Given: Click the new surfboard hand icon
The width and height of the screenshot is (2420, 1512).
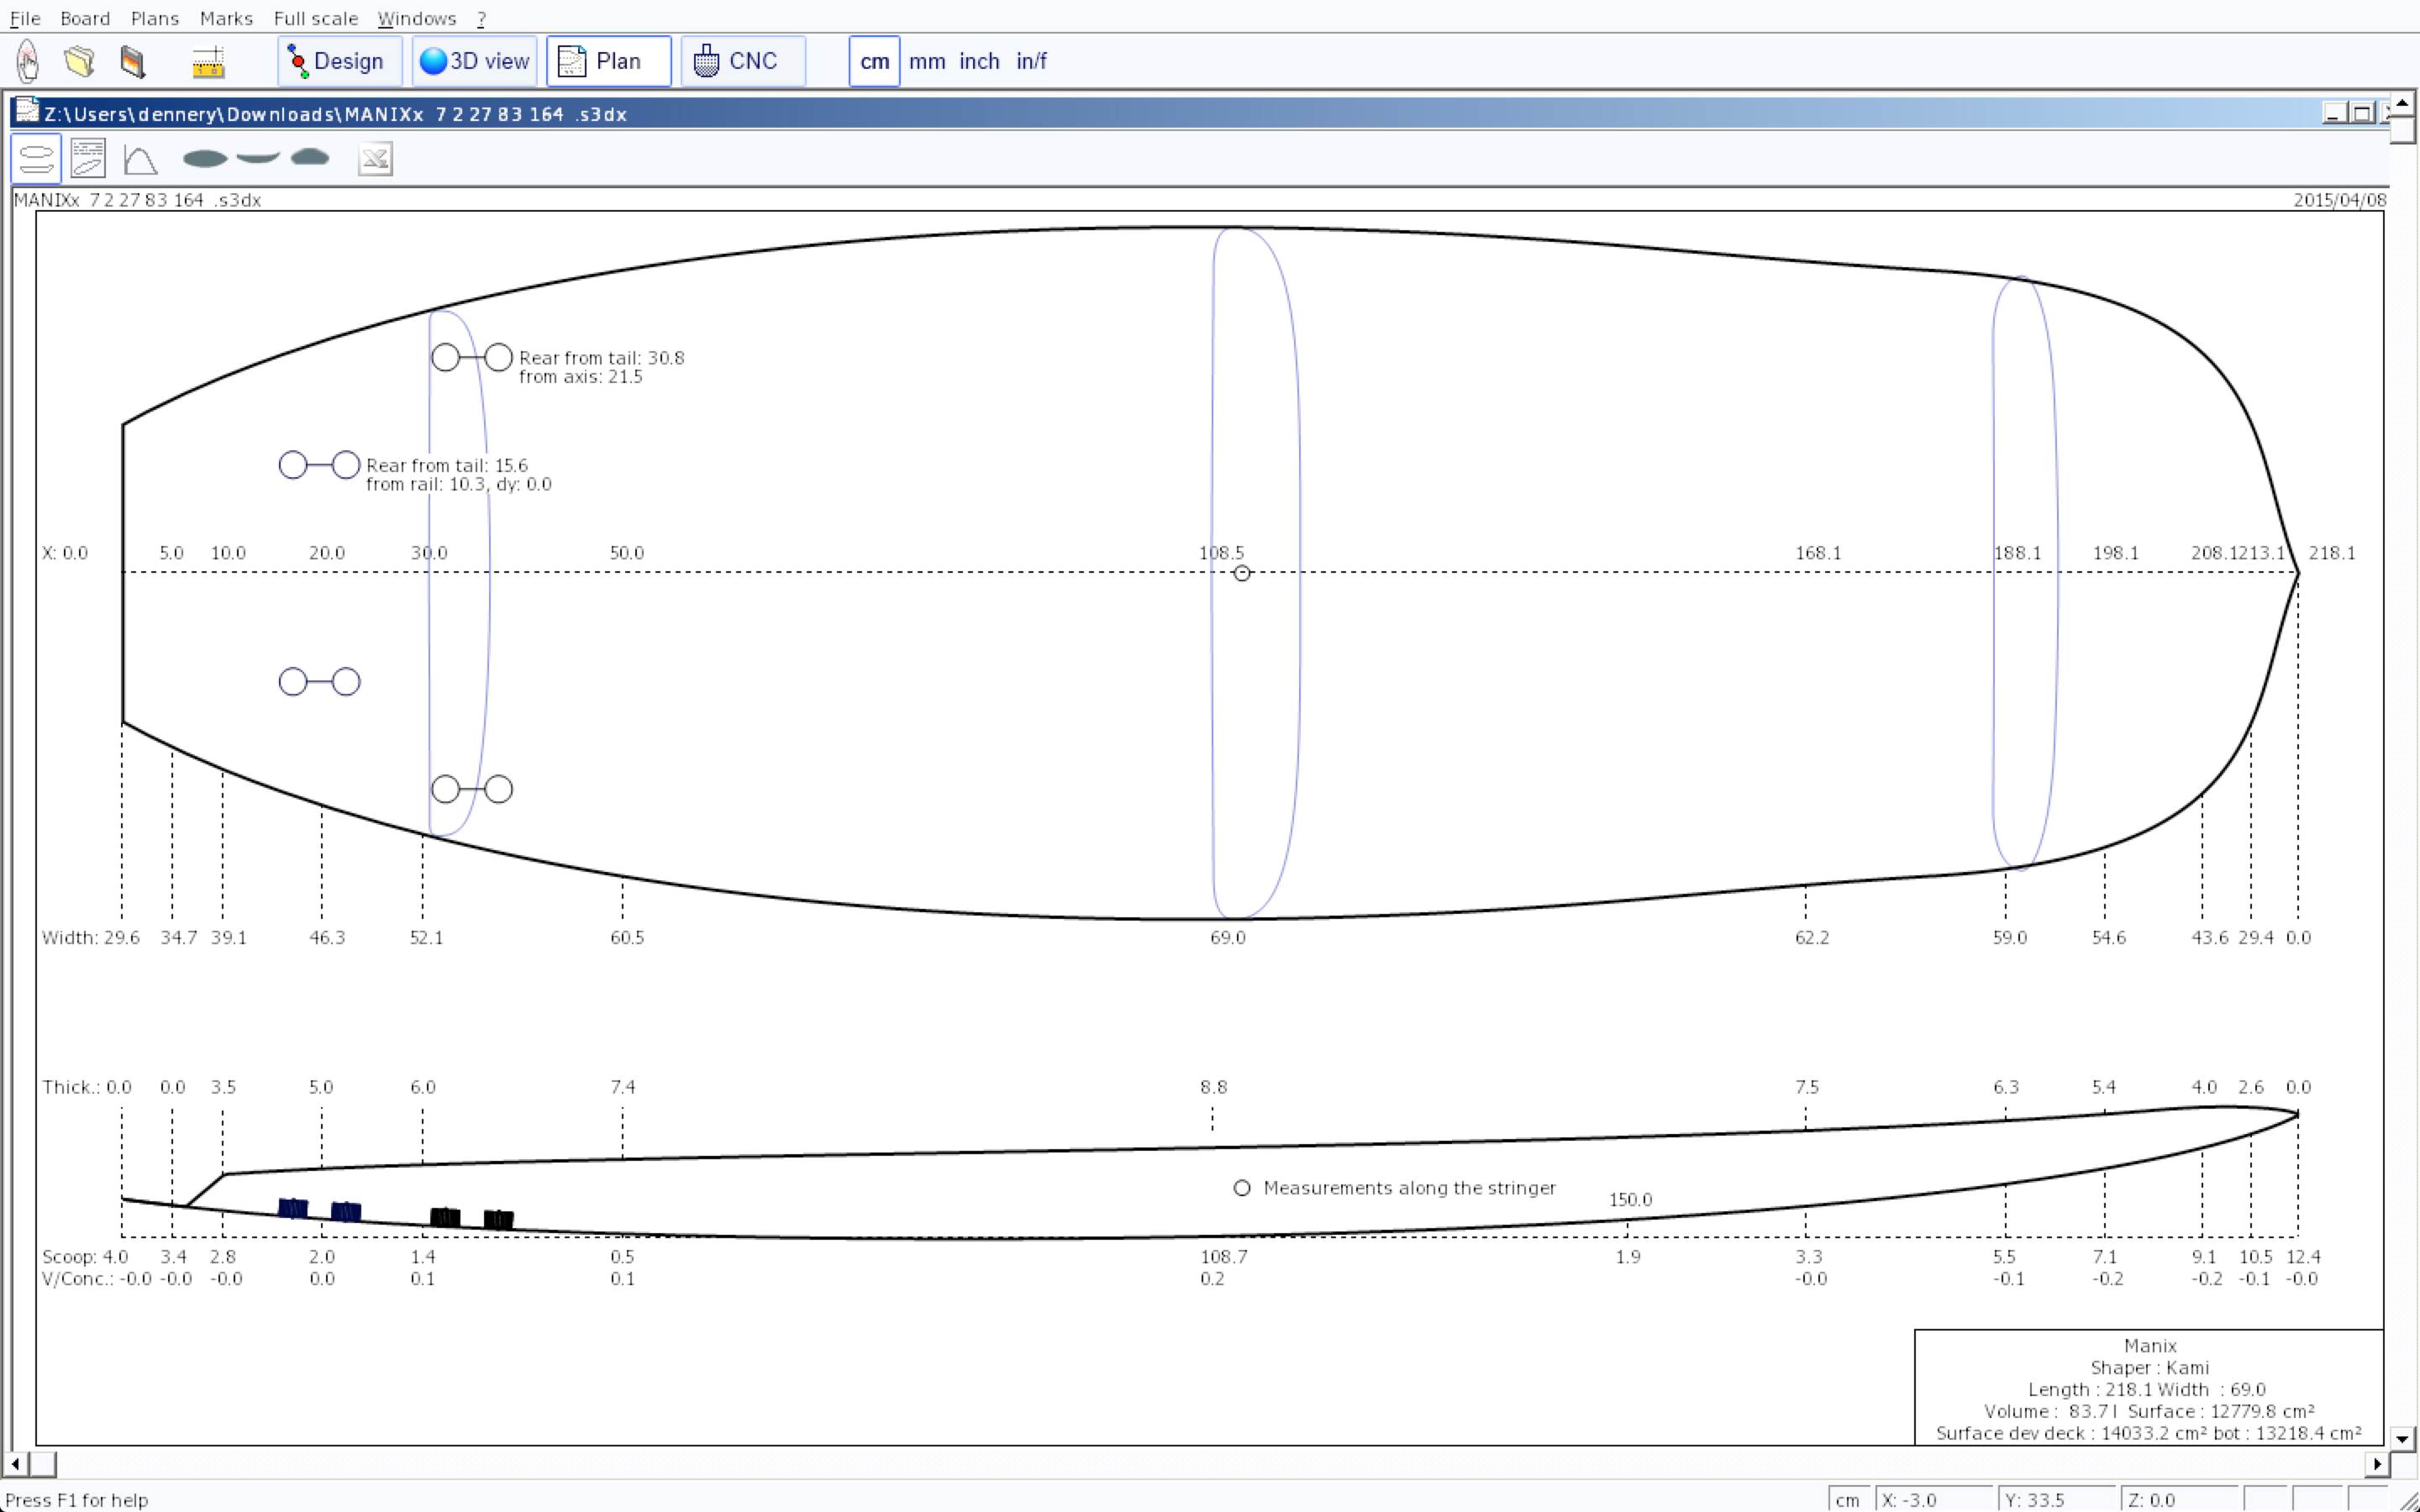Looking at the screenshot, I should point(28,61).
